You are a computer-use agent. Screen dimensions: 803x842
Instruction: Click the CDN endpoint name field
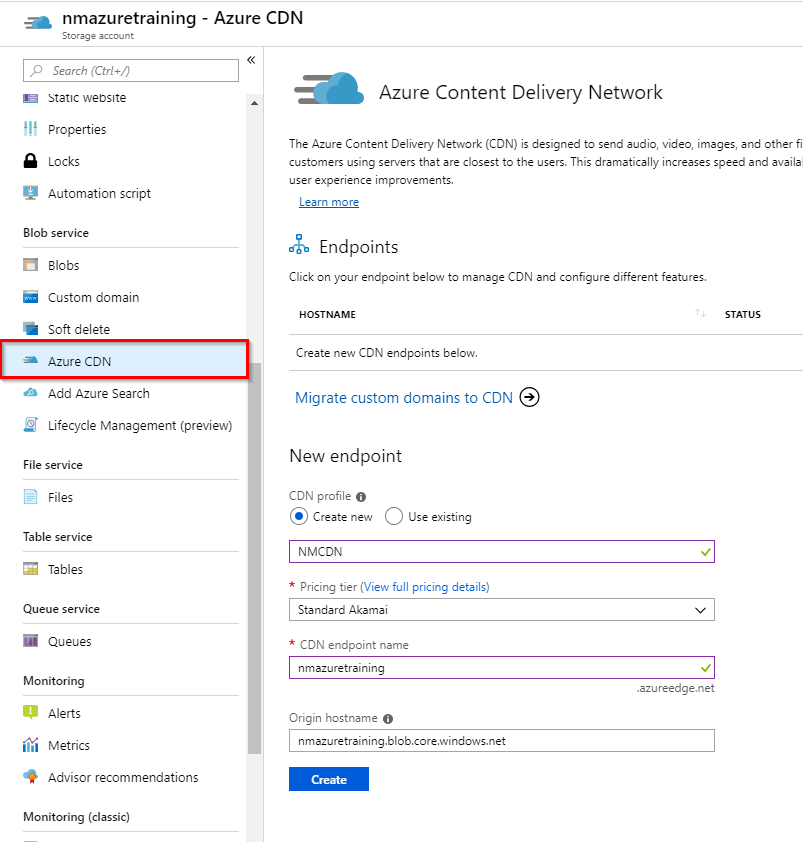click(x=495, y=668)
